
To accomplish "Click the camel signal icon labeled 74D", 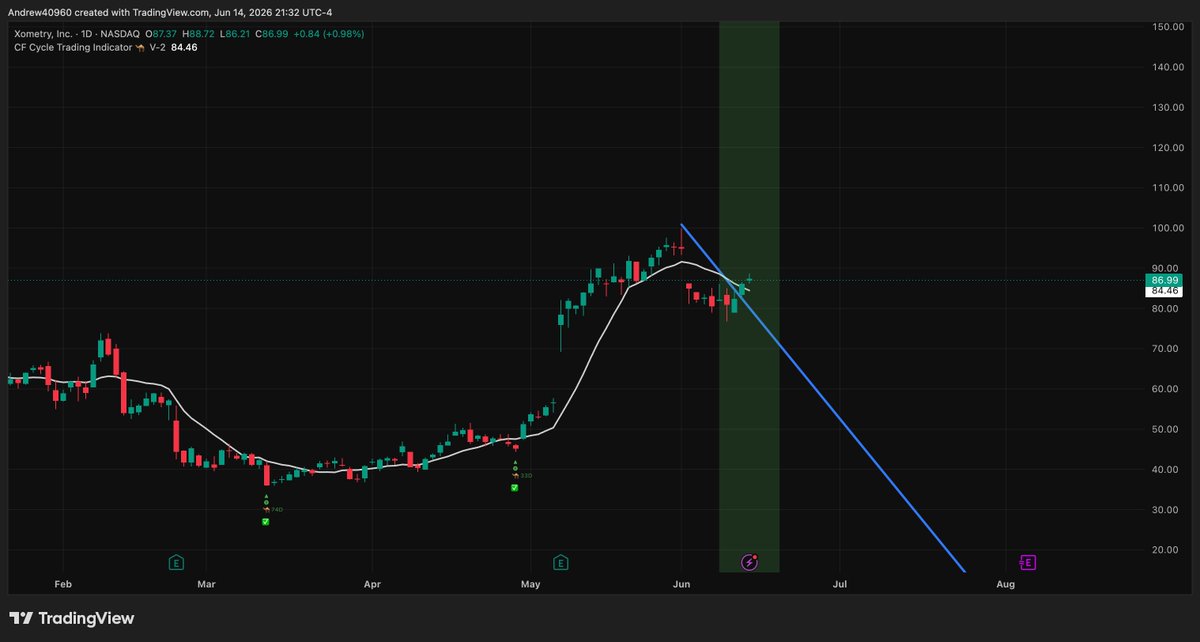I will pyautogui.click(x=266, y=510).
